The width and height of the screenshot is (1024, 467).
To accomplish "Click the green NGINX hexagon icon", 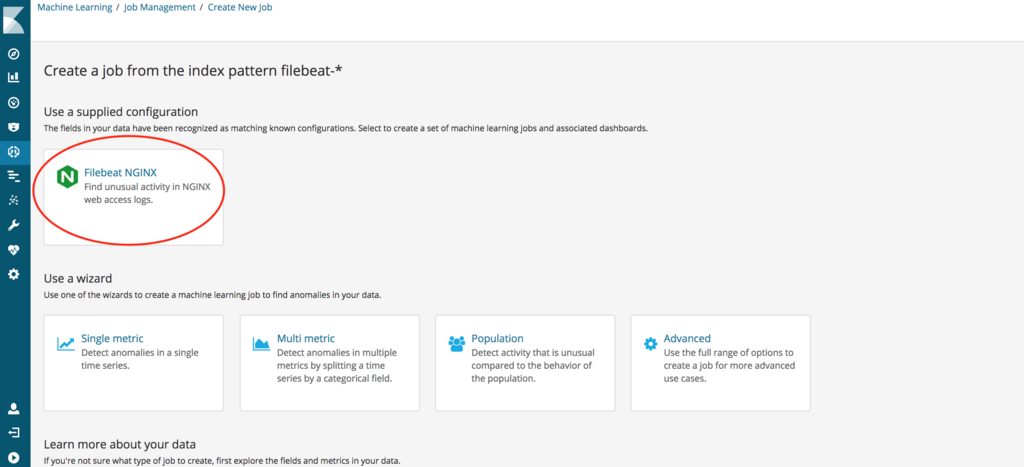I will (67, 178).
